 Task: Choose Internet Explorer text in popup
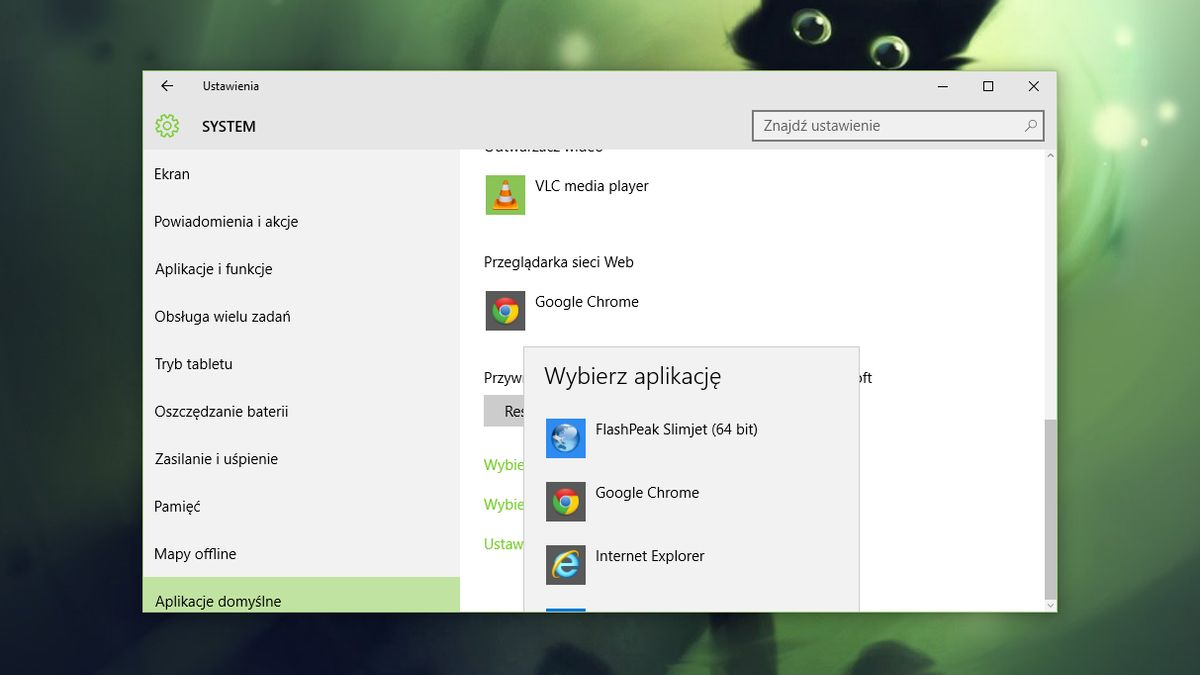point(650,556)
